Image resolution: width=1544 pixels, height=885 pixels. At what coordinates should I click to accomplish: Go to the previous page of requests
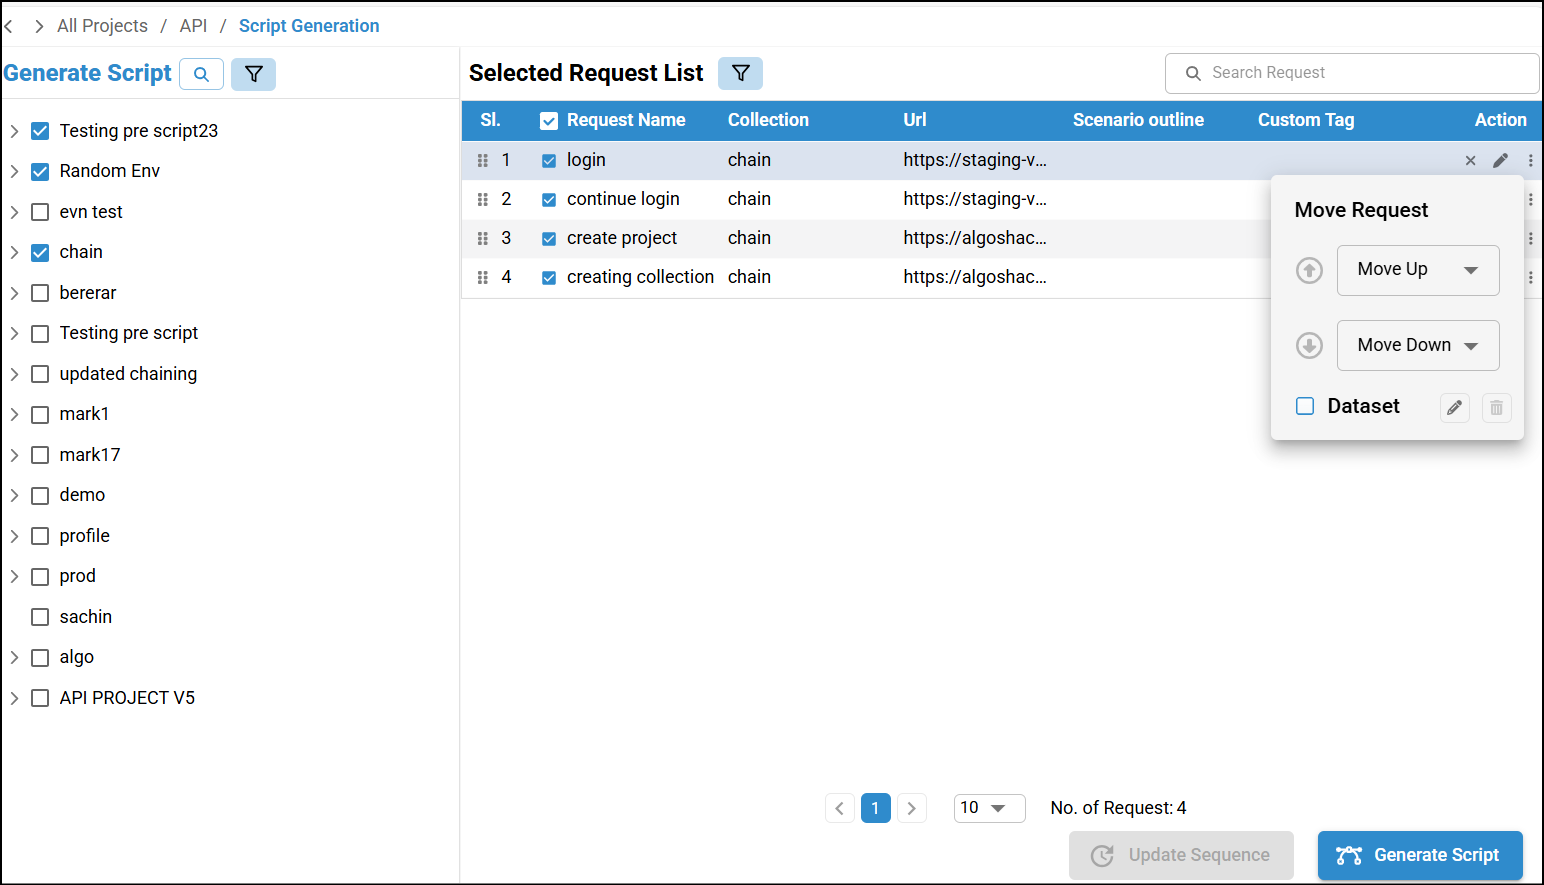(x=840, y=808)
